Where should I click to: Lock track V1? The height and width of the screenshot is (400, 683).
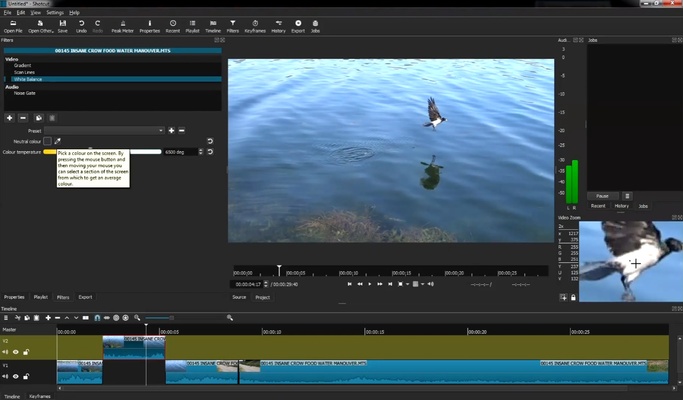coord(26,376)
